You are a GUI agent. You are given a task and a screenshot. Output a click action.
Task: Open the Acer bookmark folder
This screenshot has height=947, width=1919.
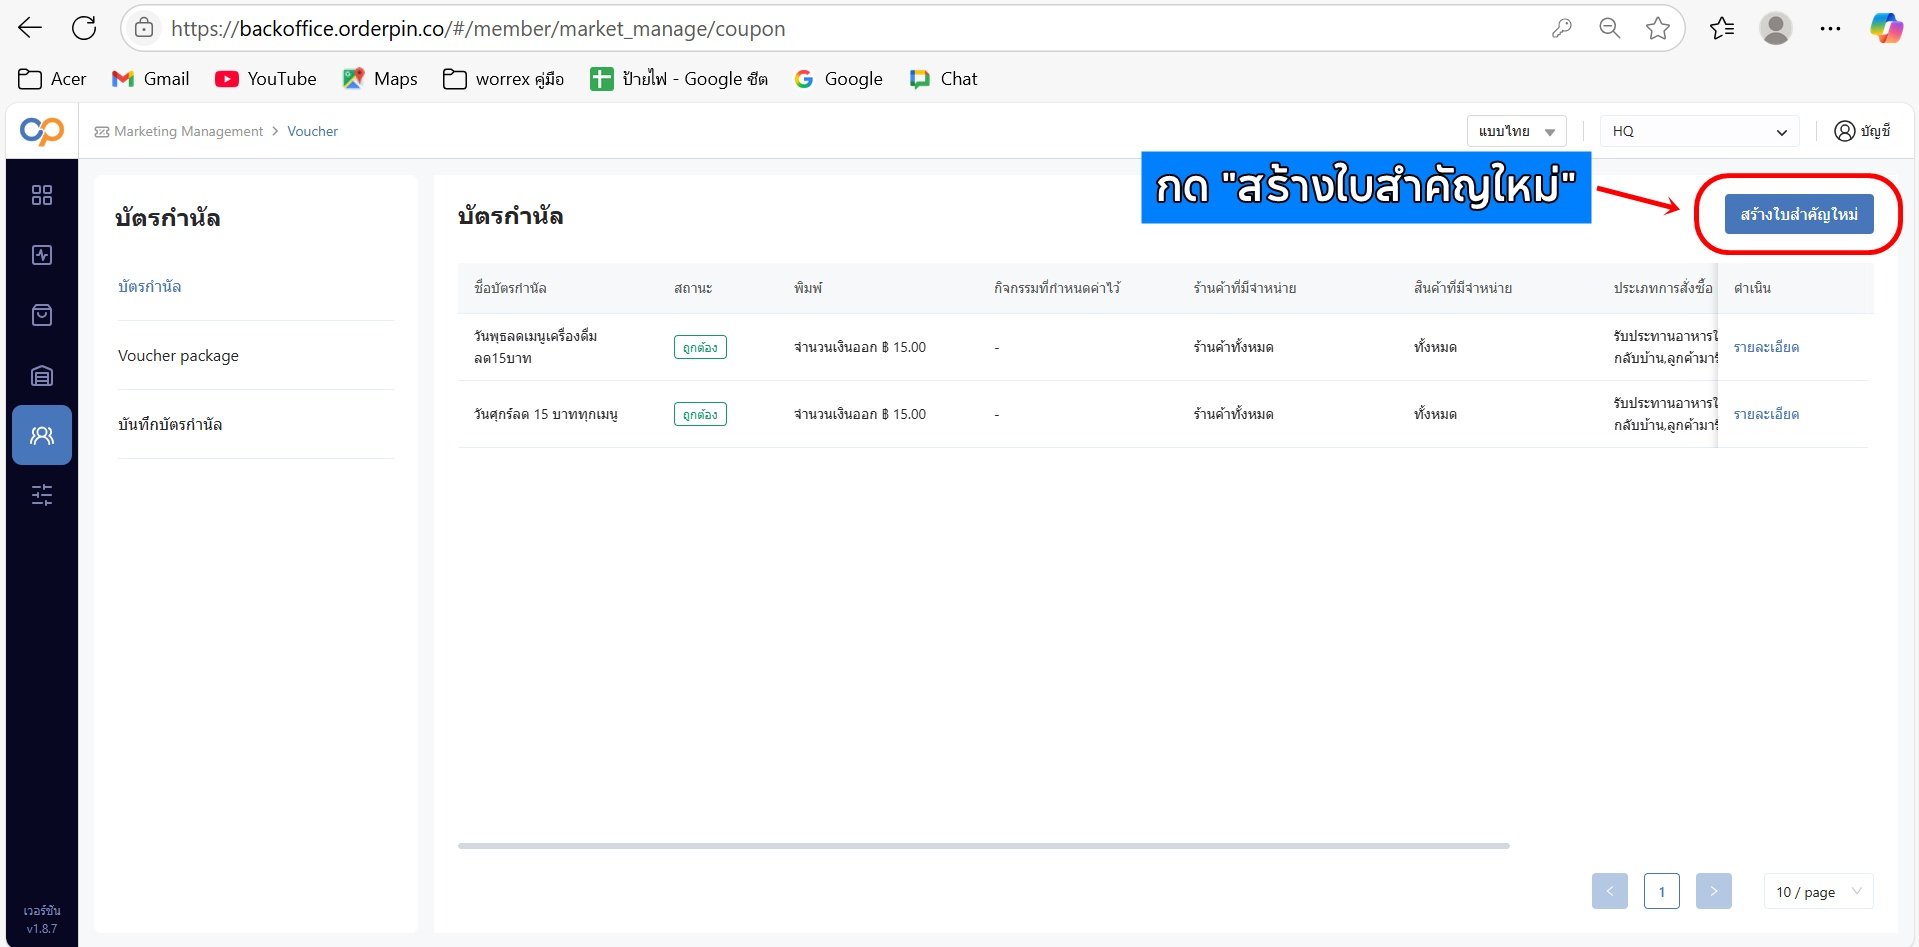(x=52, y=79)
